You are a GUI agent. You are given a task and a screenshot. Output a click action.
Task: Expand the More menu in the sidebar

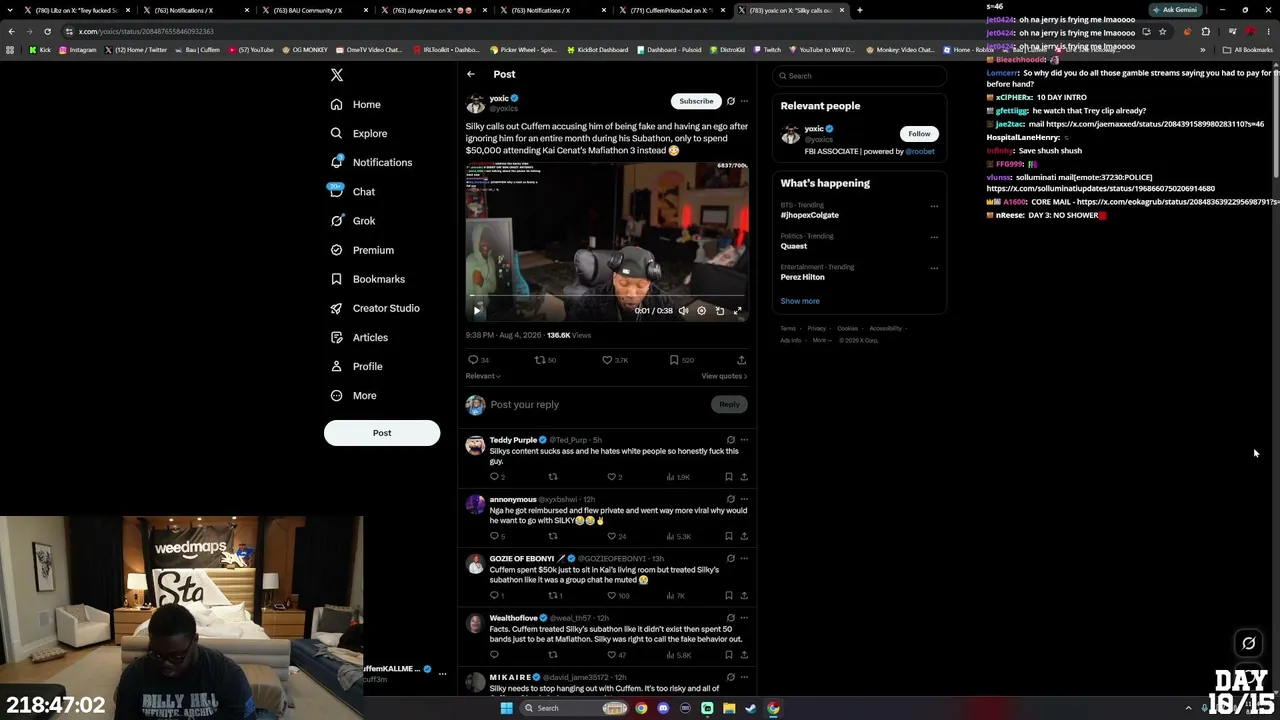tap(353, 395)
